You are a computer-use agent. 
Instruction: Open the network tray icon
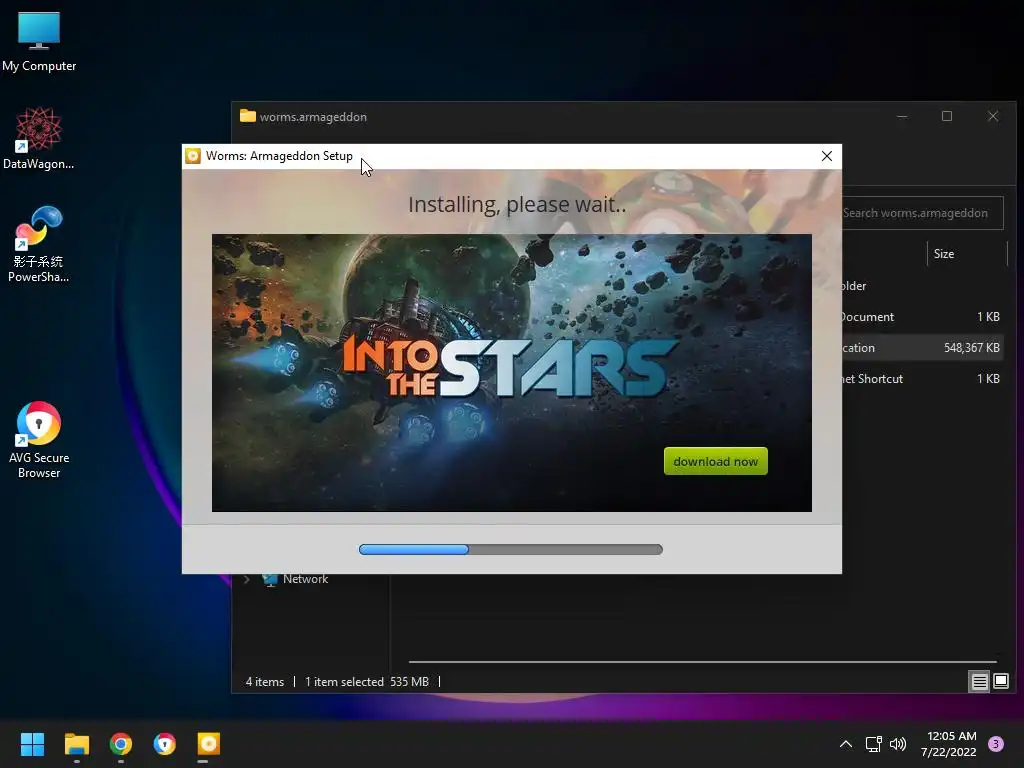pyautogui.click(x=873, y=744)
